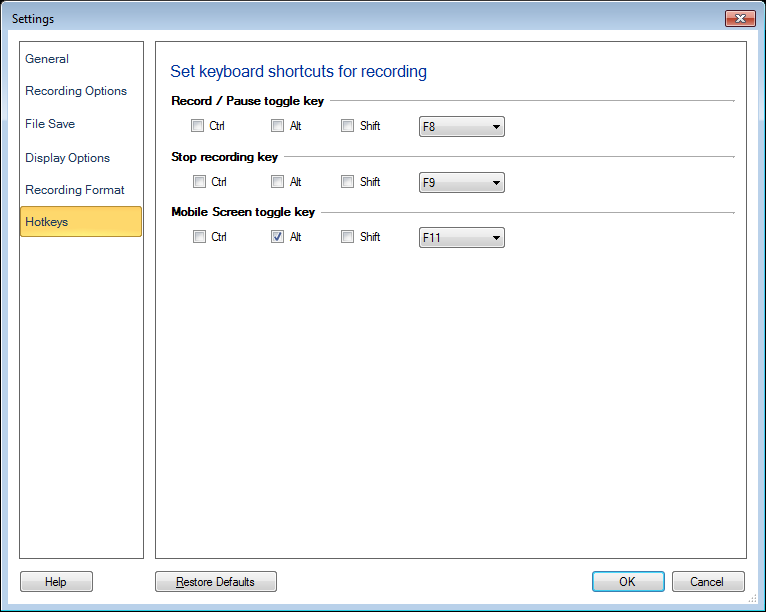The image size is (766, 612).
Task: Tick Shift for Stop recording key
Action: 348,182
